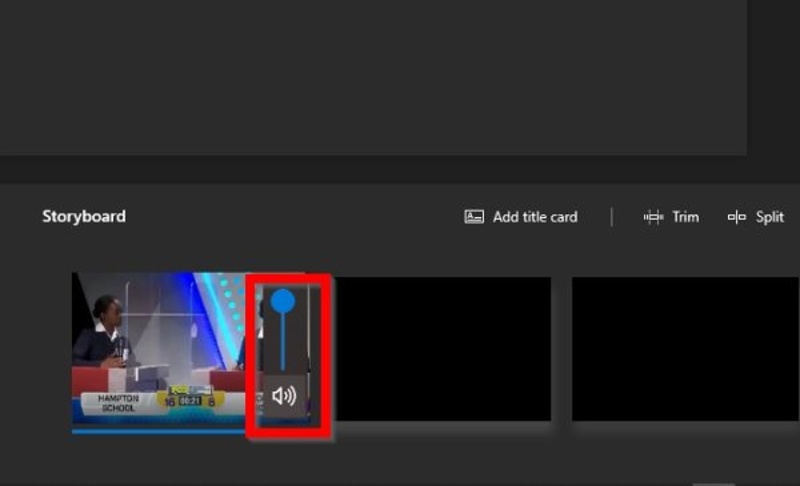The height and width of the screenshot is (486, 800).
Task: Select the second black storyboard clip
Action: click(442, 349)
